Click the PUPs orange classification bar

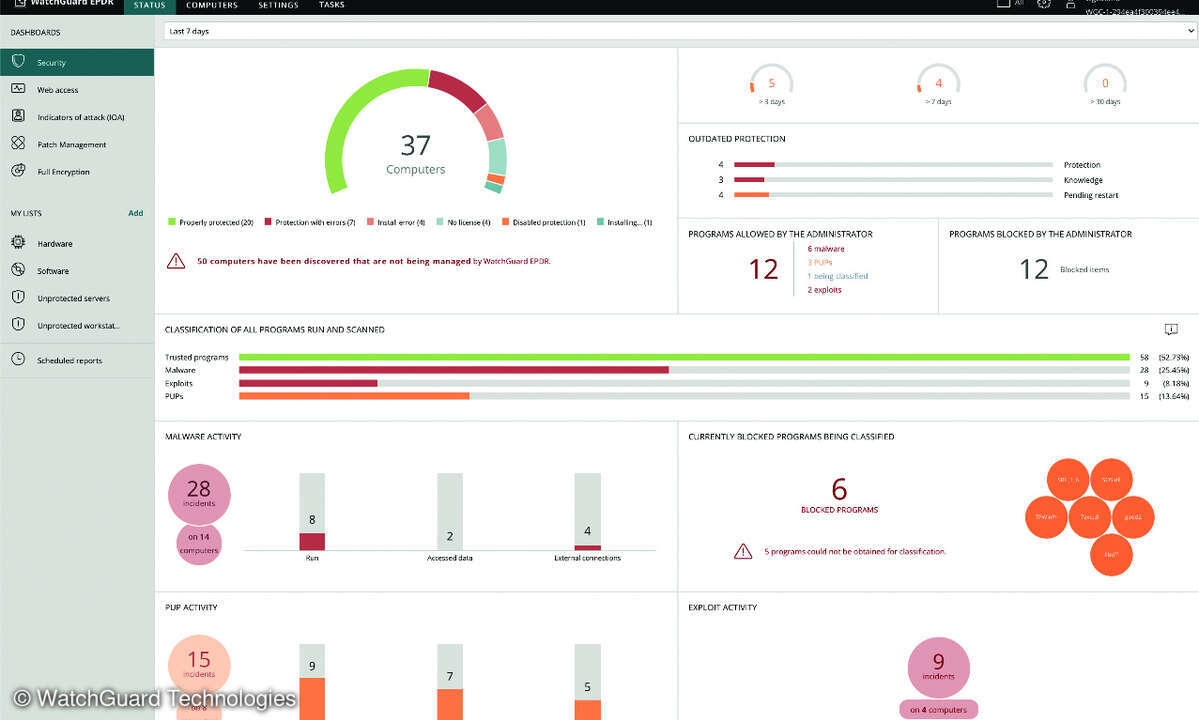pyautogui.click(x=354, y=396)
